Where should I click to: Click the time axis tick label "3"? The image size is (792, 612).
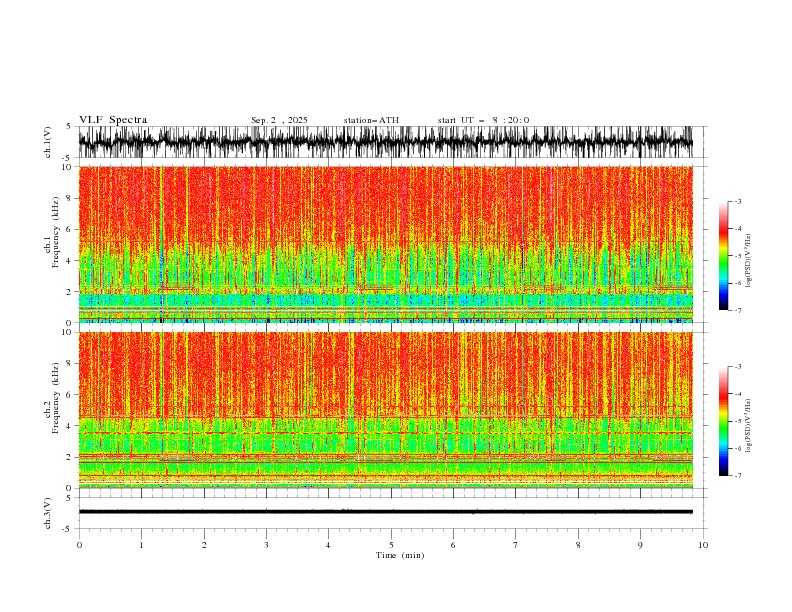pyautogui.click(x=266, y=545)
